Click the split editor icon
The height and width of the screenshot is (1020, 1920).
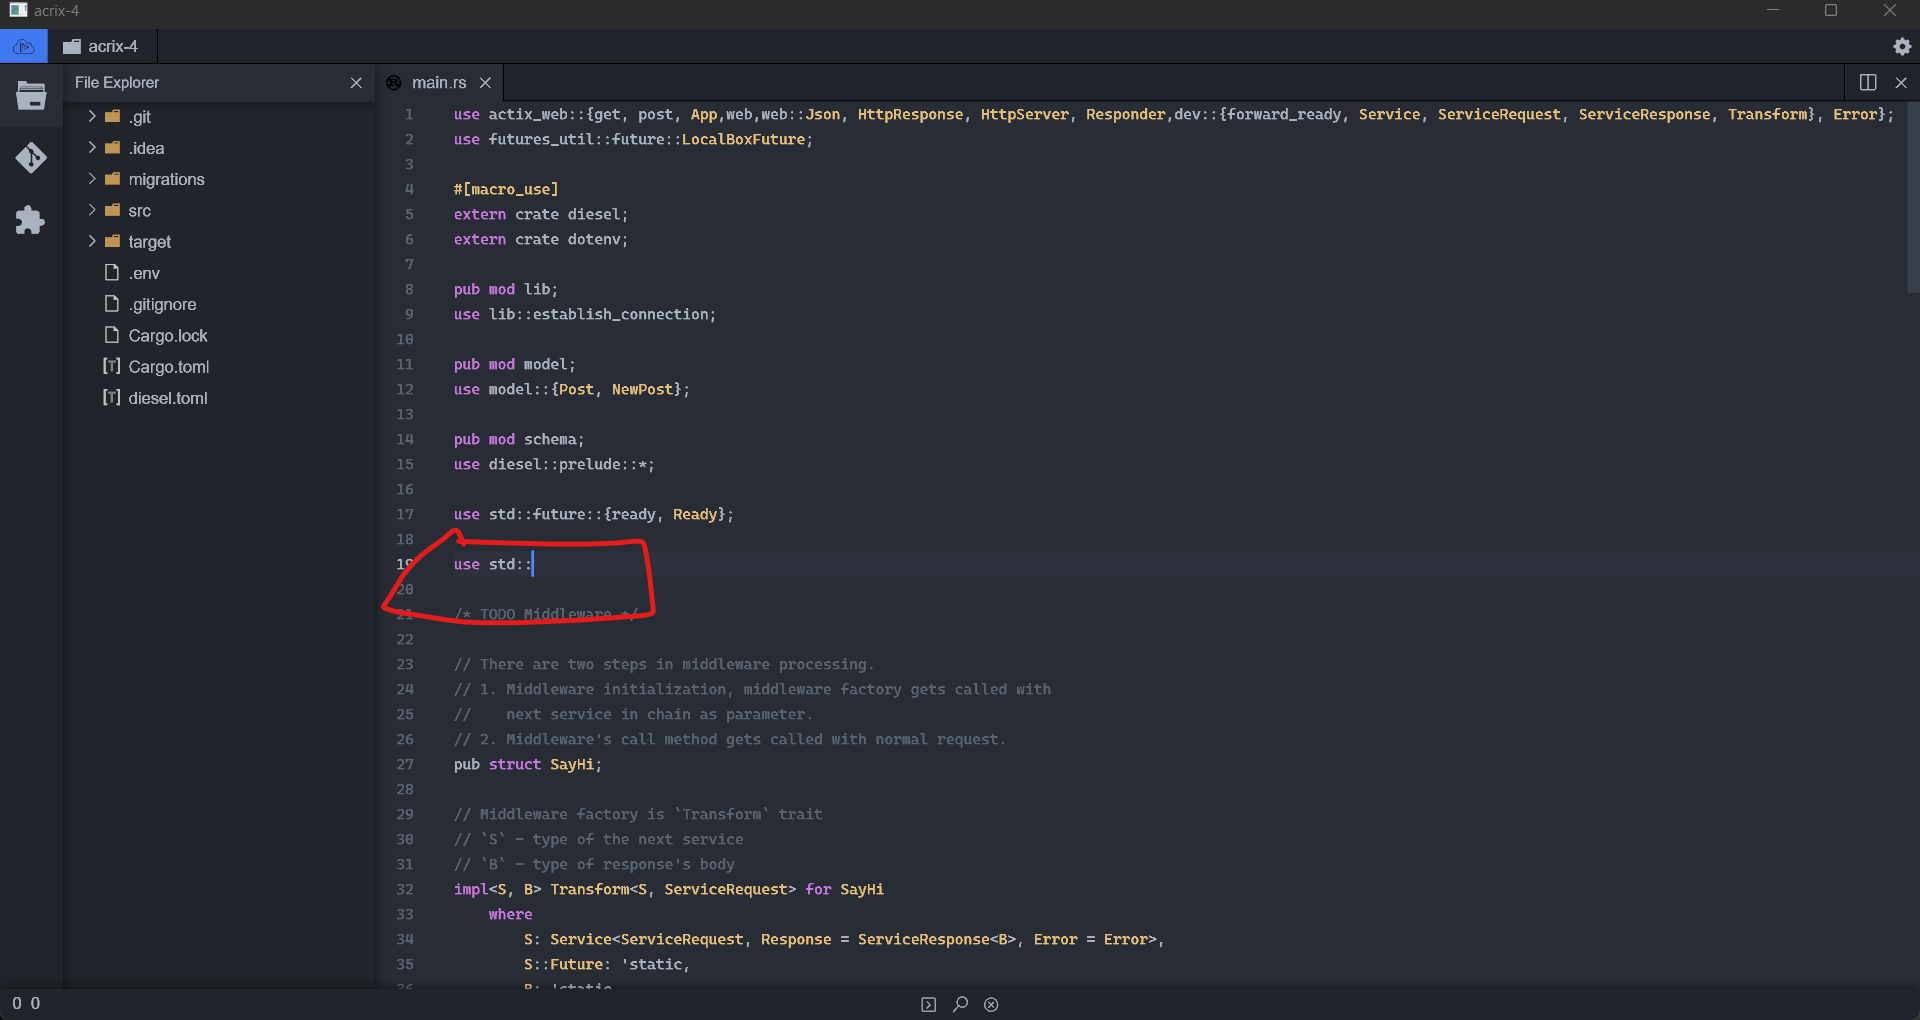tap(1868, 82)
